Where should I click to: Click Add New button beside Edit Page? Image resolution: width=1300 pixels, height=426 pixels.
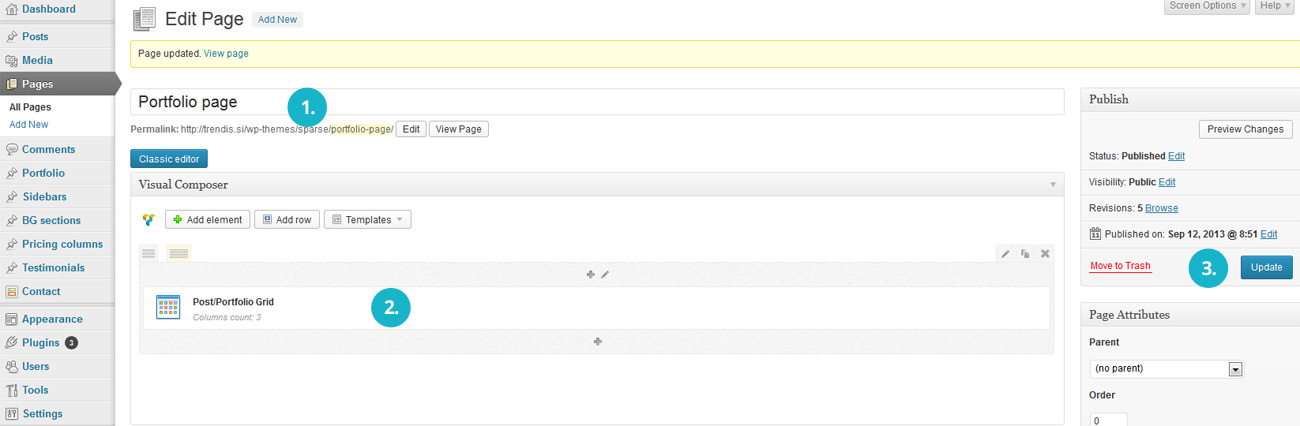coord(277,19)
